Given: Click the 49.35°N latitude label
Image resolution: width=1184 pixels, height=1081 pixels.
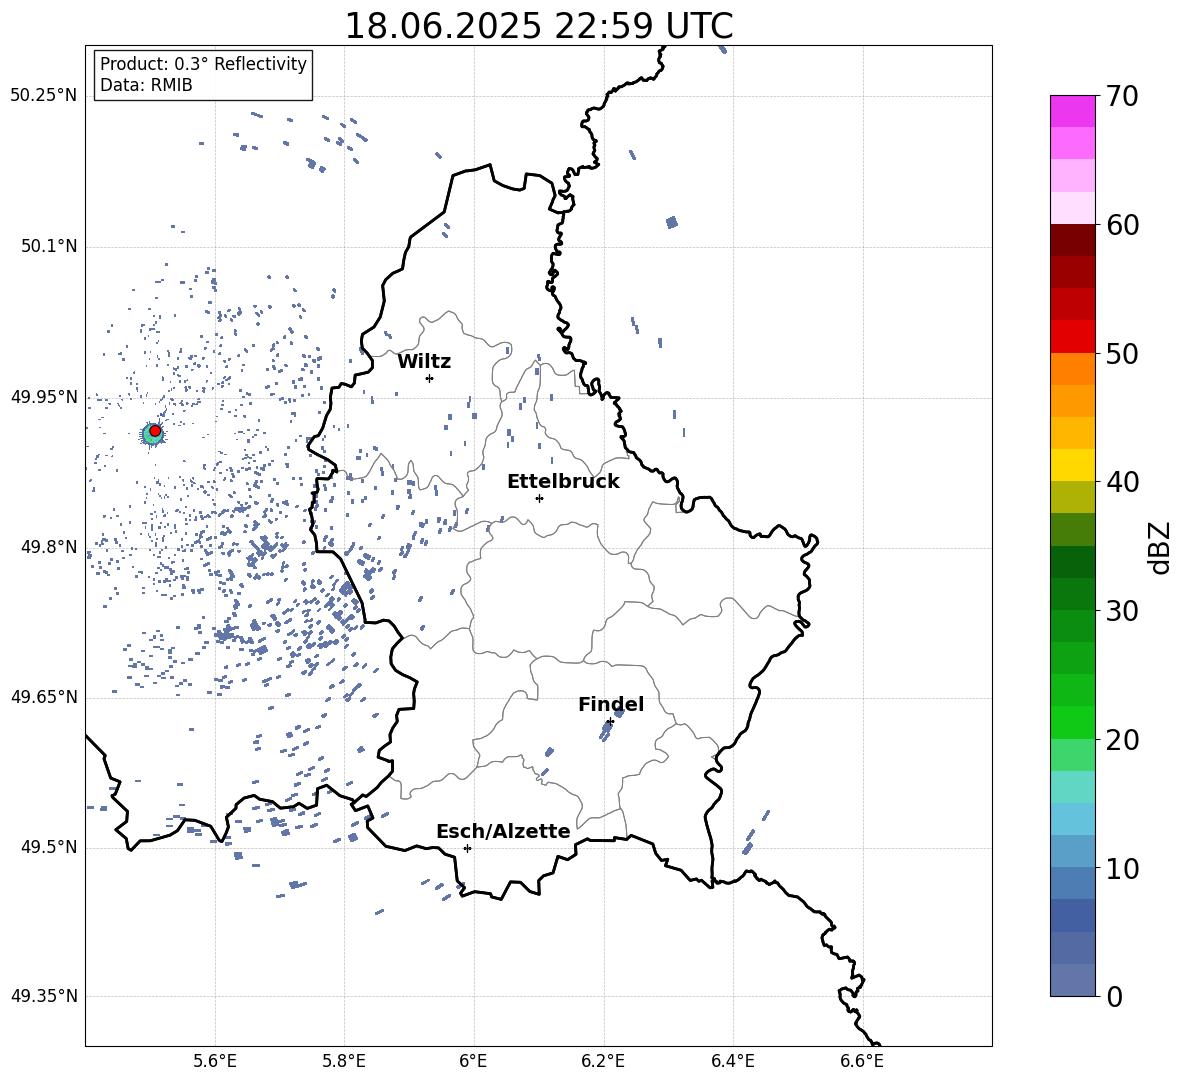Looking at the screenshot, I should point(44,996).
